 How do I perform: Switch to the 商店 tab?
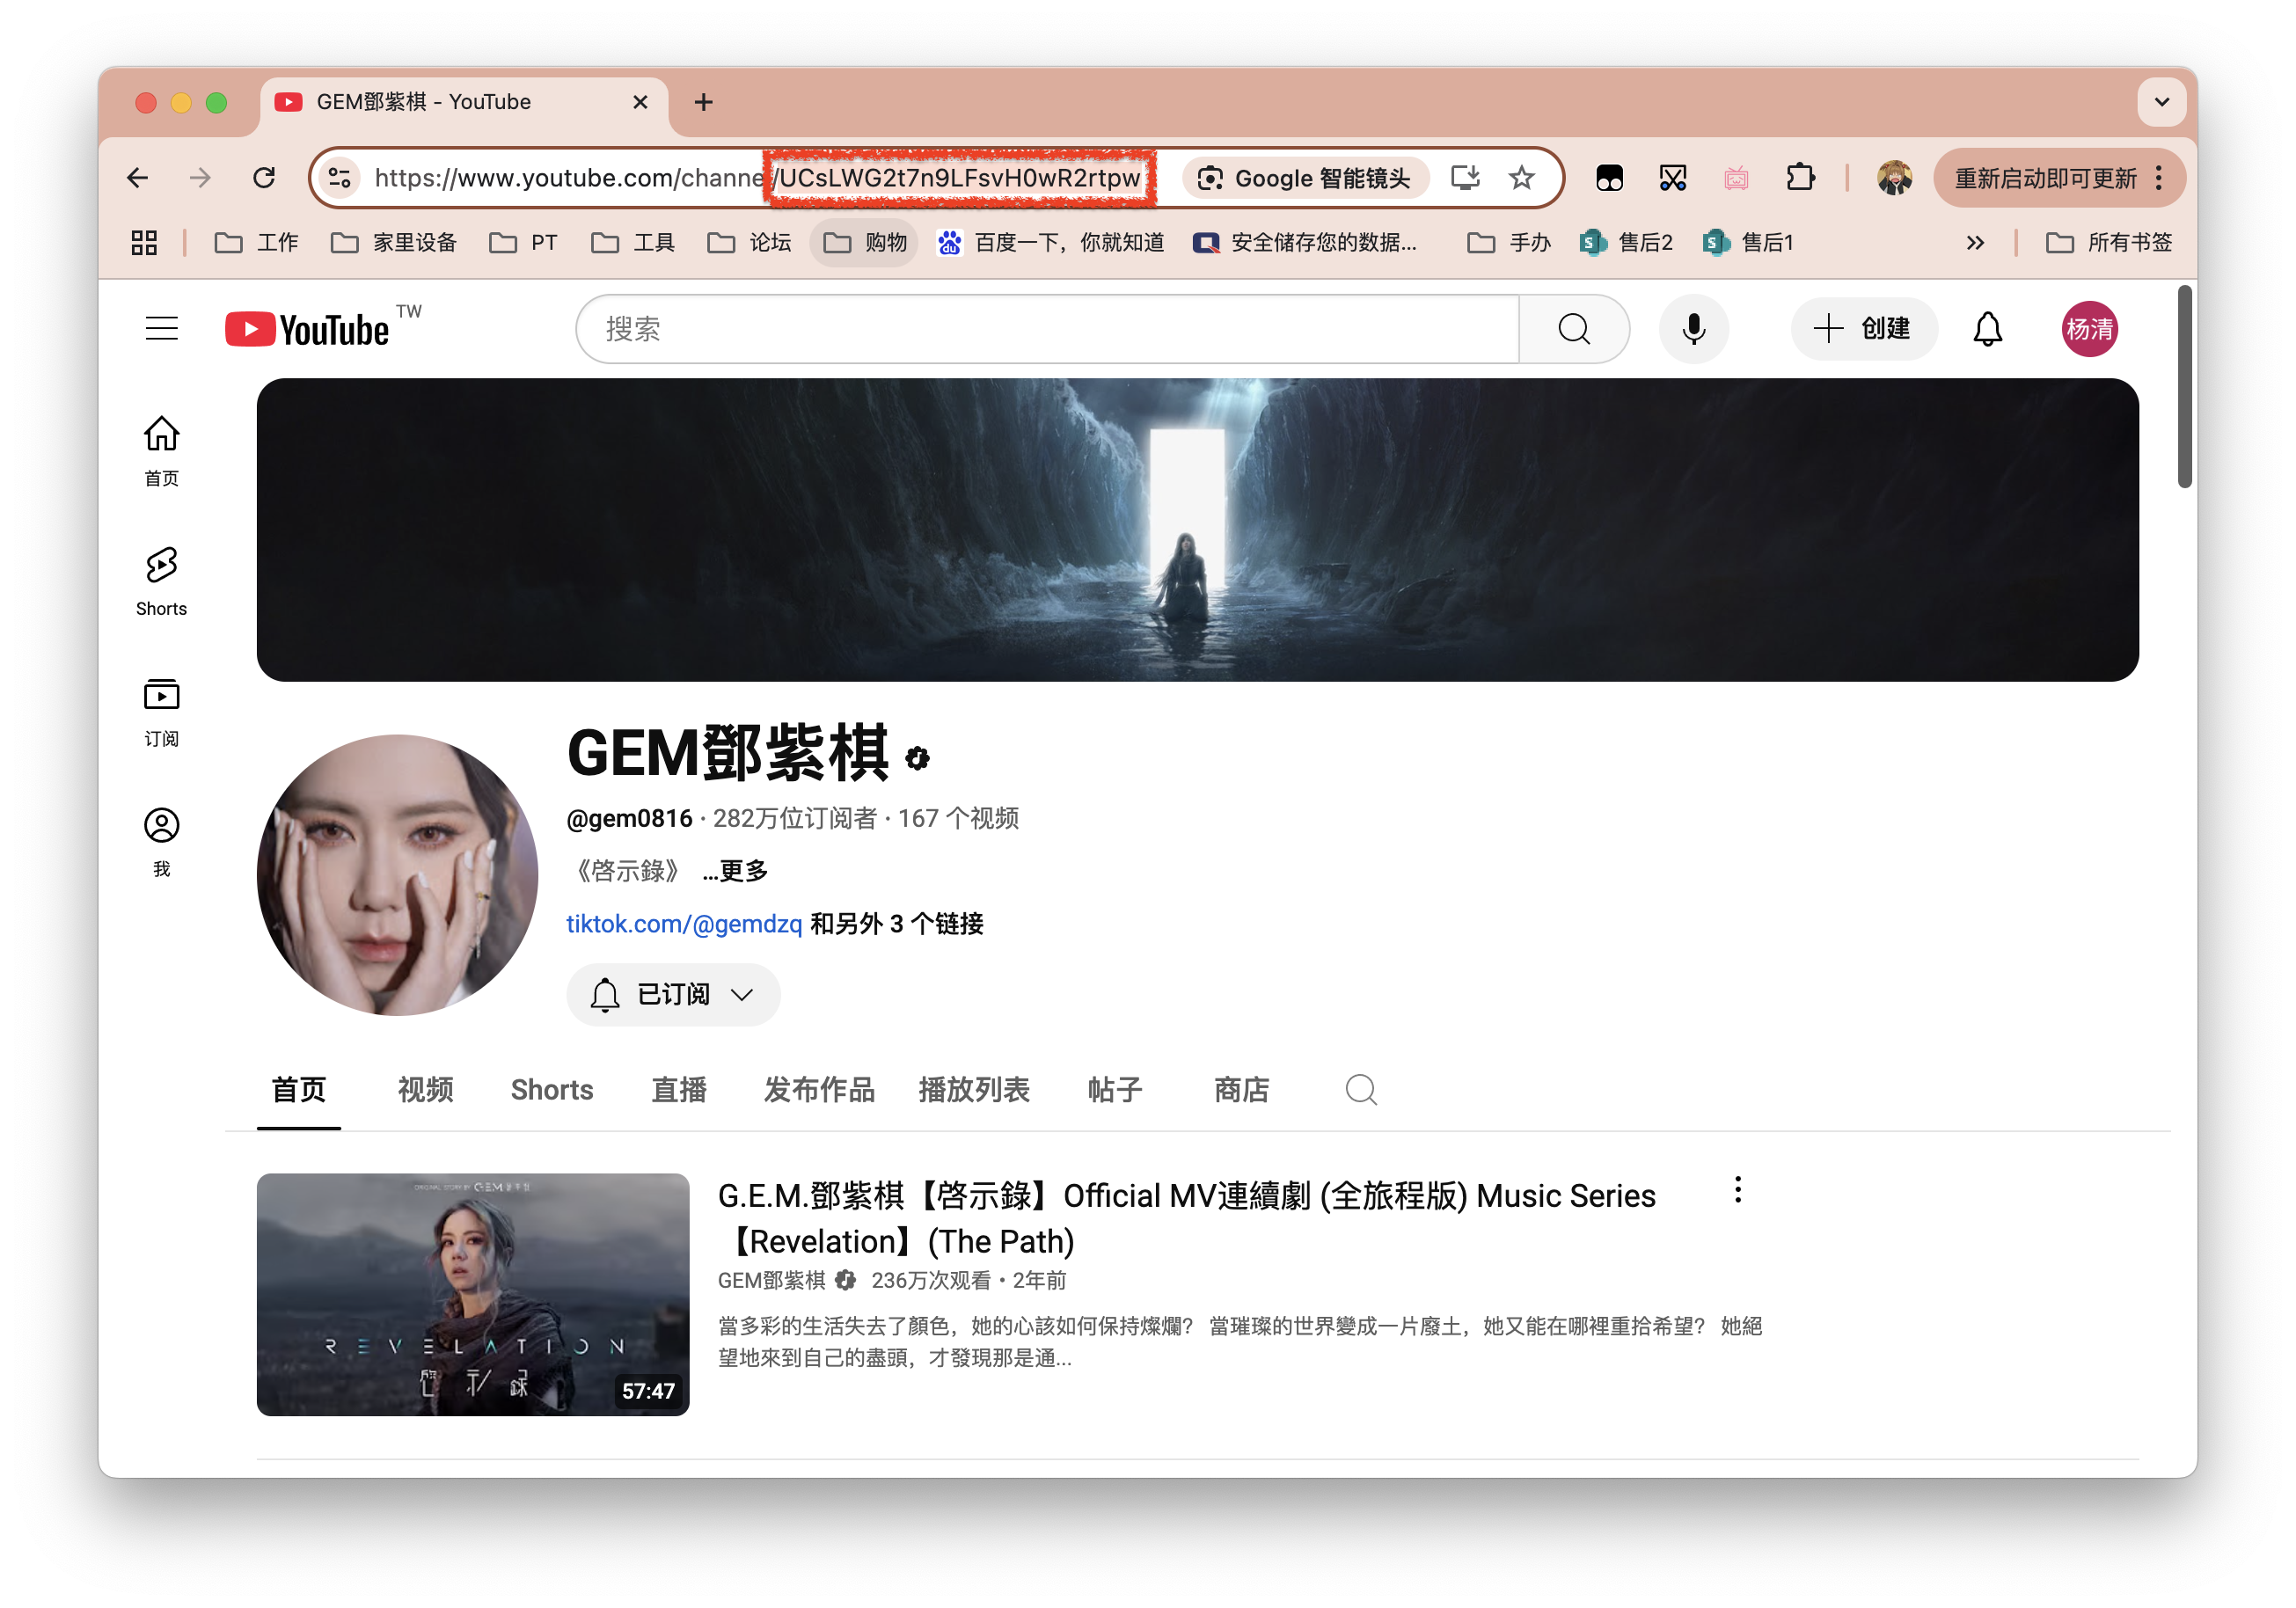click(x=1241, y=1089)
